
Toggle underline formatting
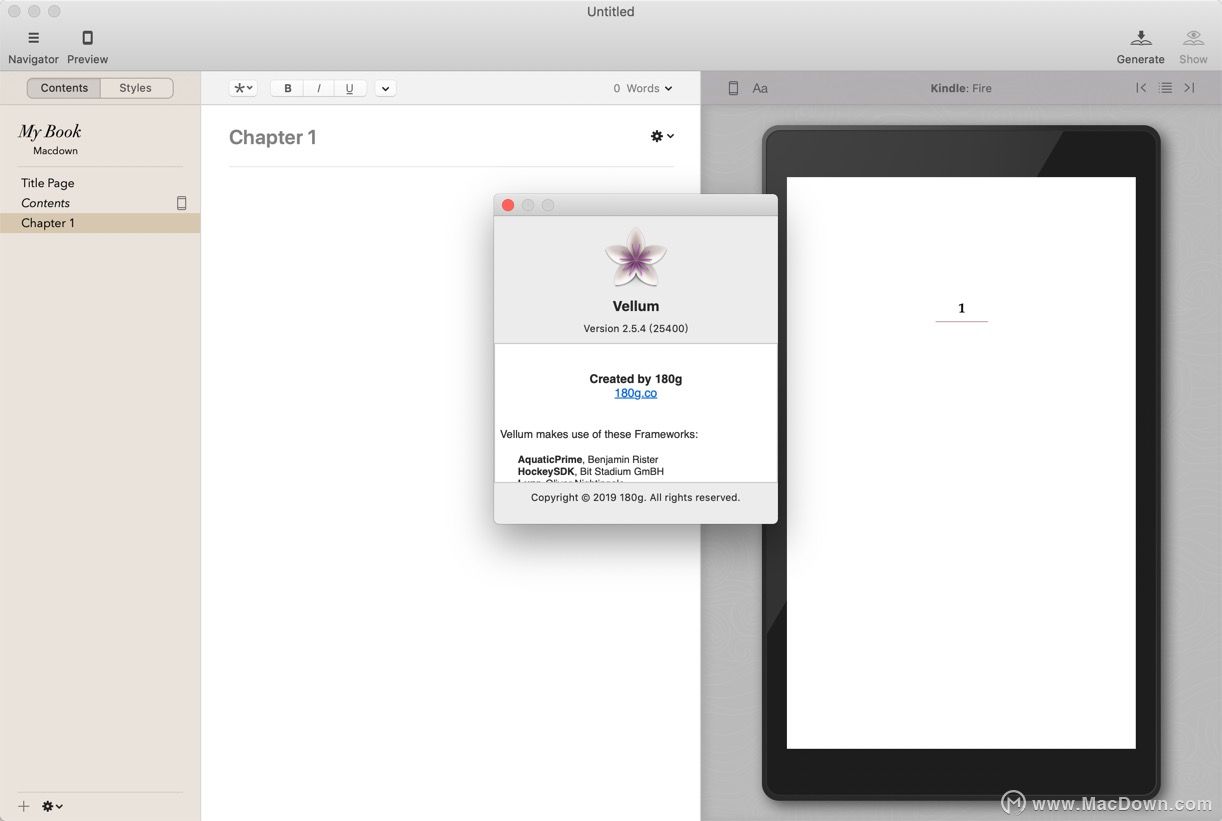tap(350, 88)
